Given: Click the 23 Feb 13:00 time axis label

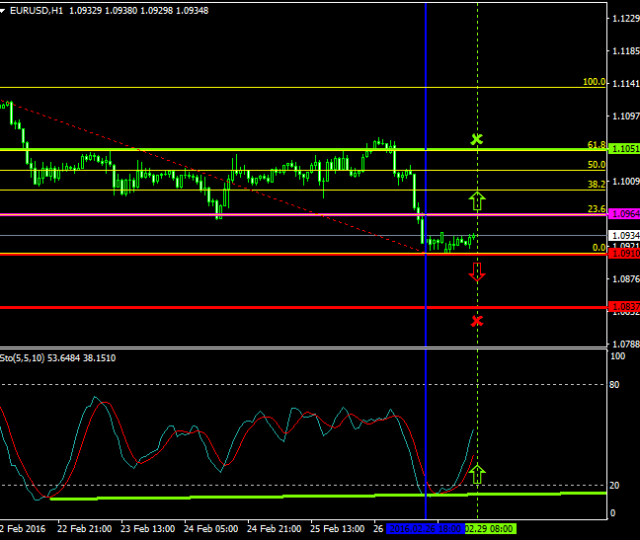Looking at the screenshot, I should click(x=150, y=528).
